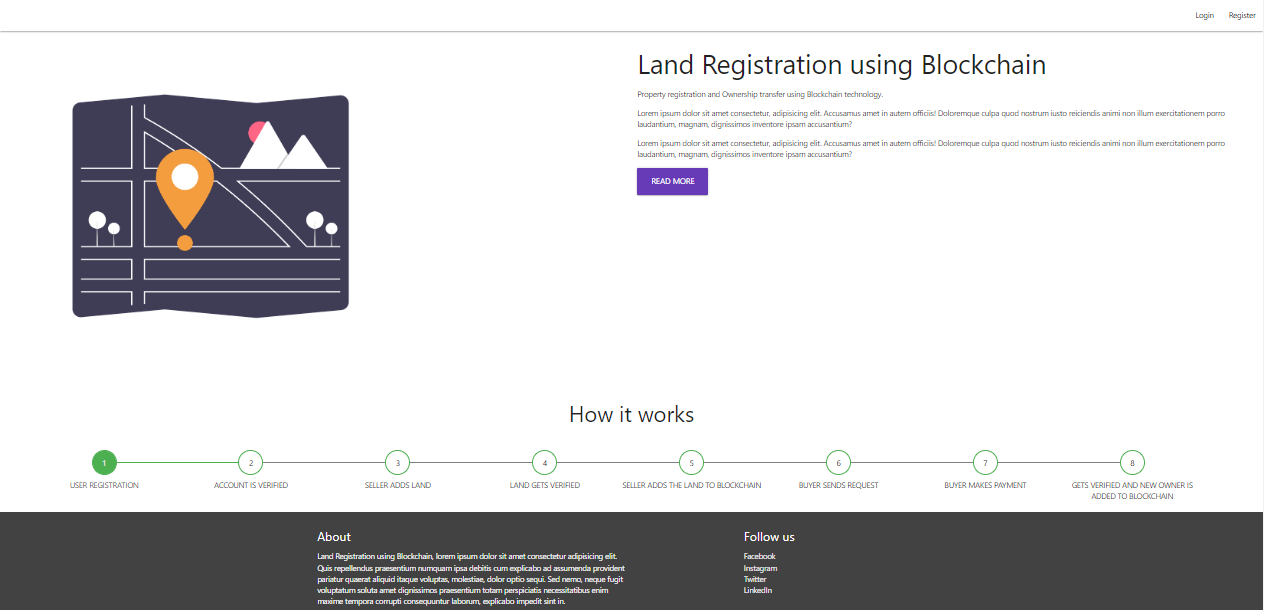Open the Twitter footer link
1264x610 pixels.
[755, 579]
